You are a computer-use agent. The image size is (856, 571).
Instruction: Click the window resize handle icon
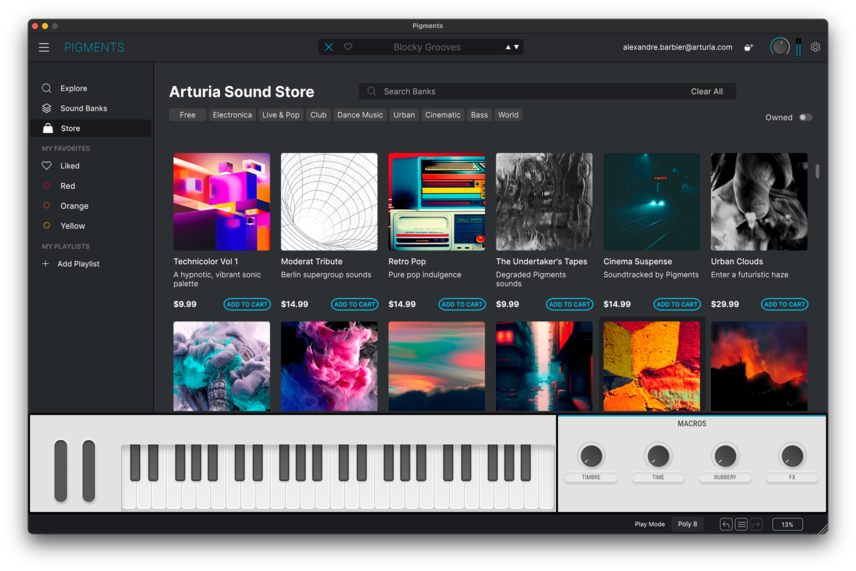point(822,528)
